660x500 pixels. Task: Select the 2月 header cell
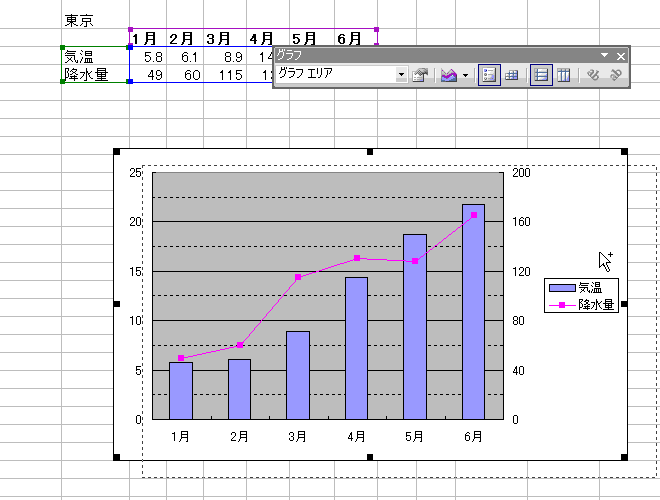(185, 38)
